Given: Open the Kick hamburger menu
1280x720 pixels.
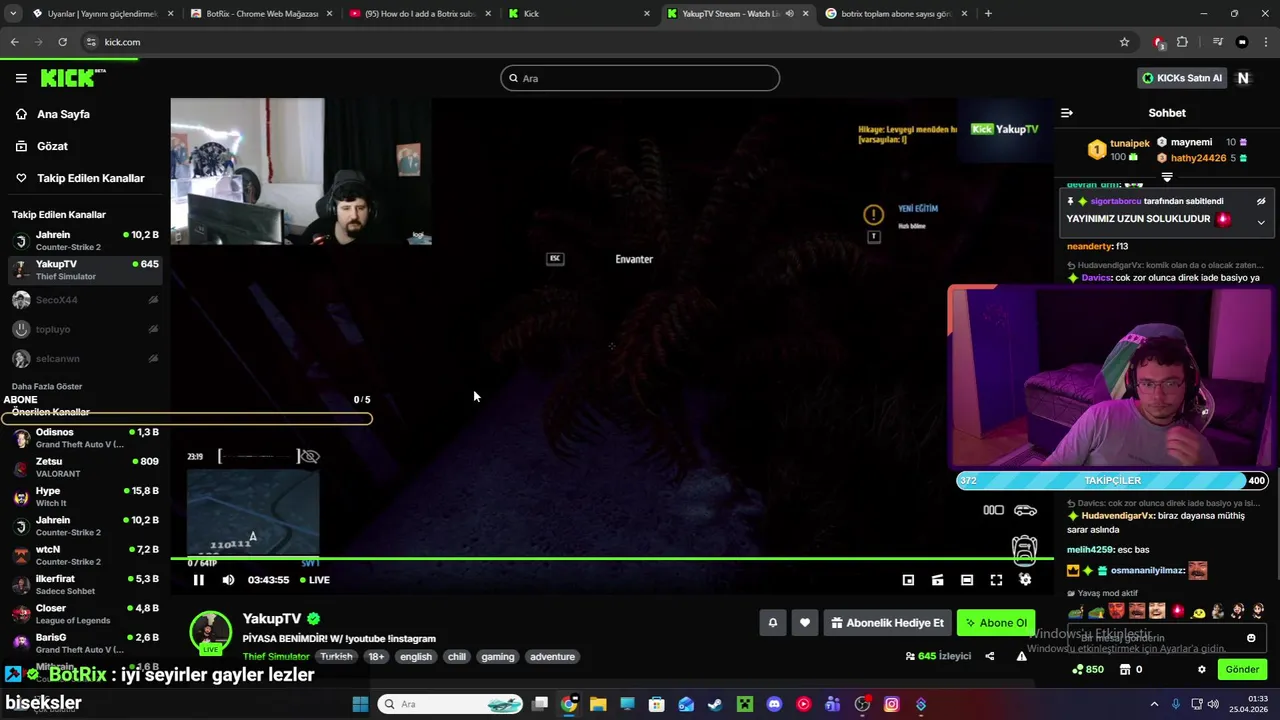Looking at the screenshot, I should (x=21, y=78).
